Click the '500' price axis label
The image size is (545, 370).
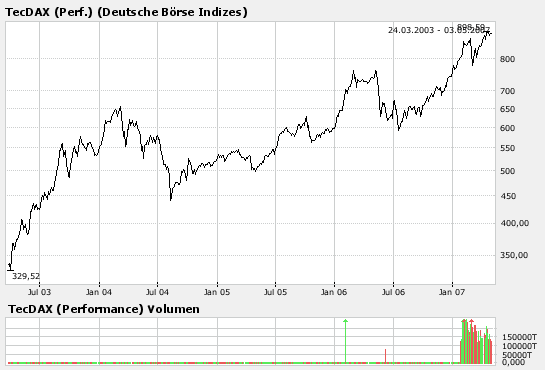point(507,171)
